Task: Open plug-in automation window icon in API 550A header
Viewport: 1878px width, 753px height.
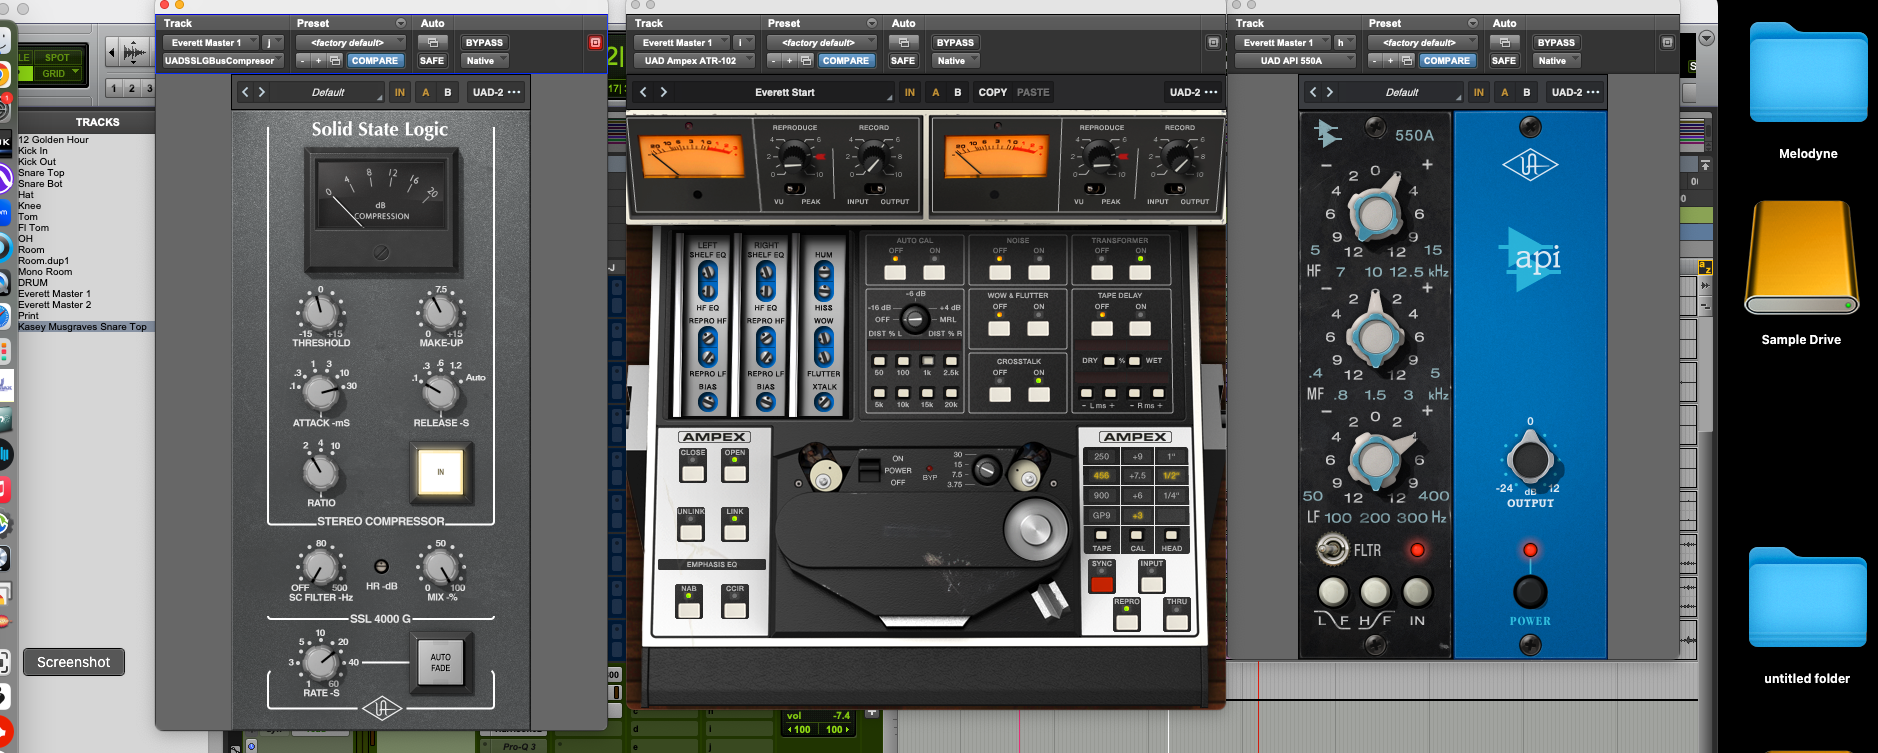Action: 1503,42
